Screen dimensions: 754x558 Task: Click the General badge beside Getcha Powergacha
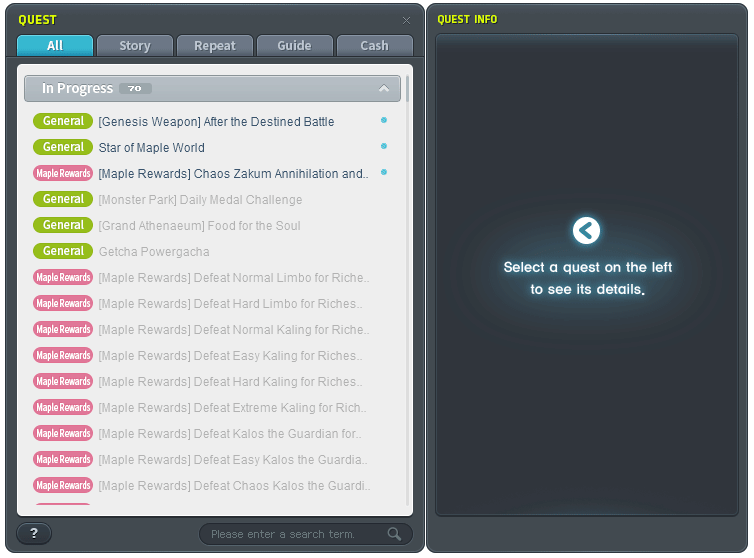click(x=63, y=251)
